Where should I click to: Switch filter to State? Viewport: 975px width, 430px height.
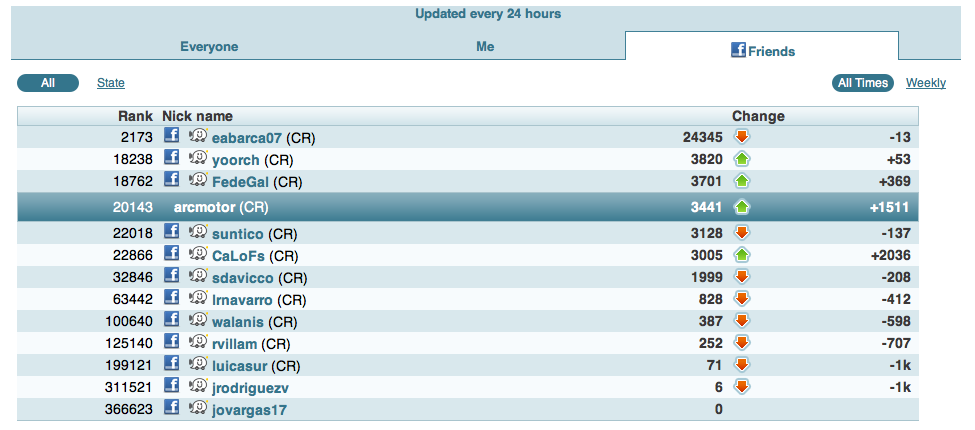[x=111, y=83]
